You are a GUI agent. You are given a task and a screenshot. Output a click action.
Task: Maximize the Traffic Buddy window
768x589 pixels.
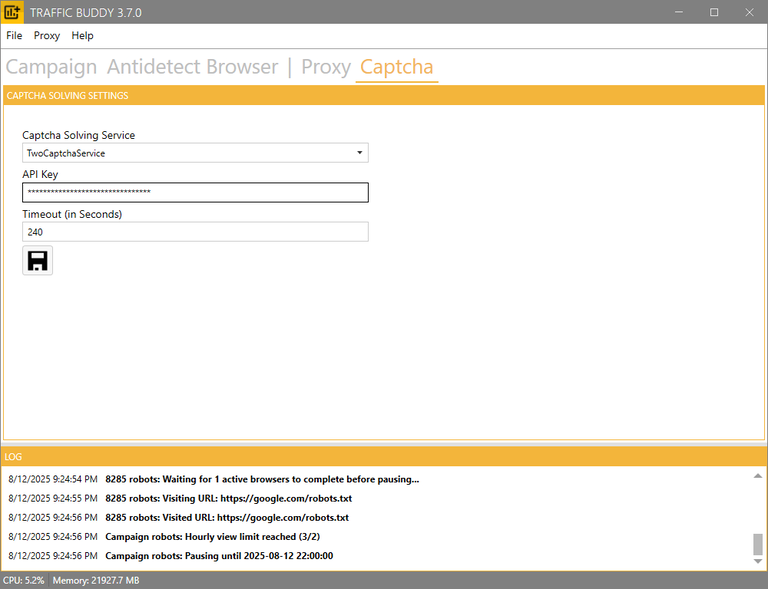tap(714, 12)
